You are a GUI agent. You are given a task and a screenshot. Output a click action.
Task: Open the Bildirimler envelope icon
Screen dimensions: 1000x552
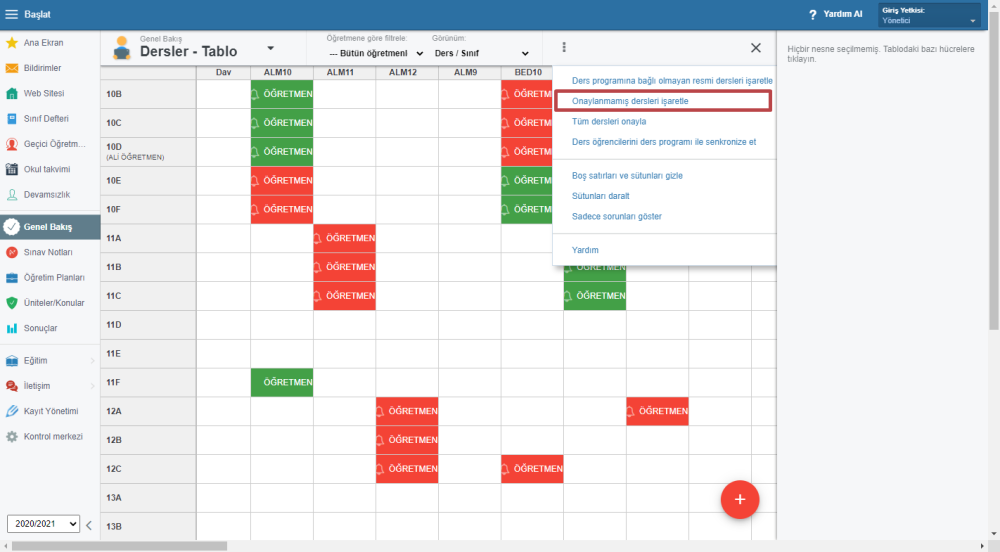pyautogui.click(x=11, y=68)
